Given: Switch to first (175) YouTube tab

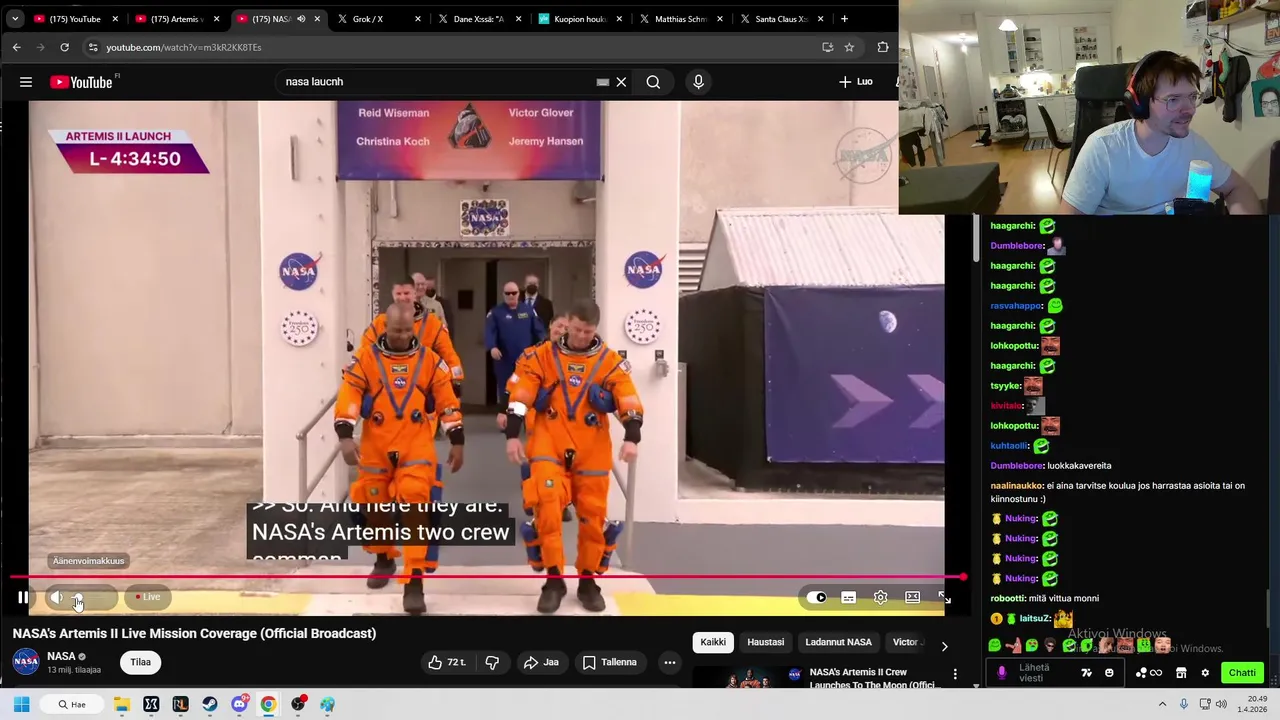Looking at the screenshot, I should (76, 19).
